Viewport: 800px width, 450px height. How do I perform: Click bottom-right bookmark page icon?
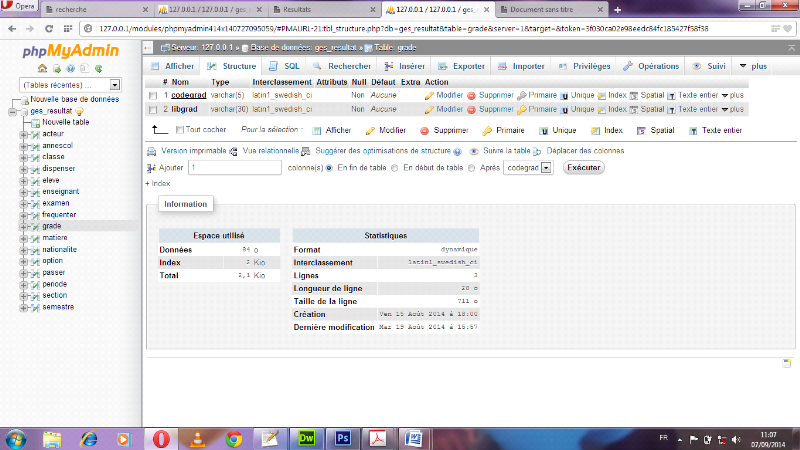pos(787,363)
